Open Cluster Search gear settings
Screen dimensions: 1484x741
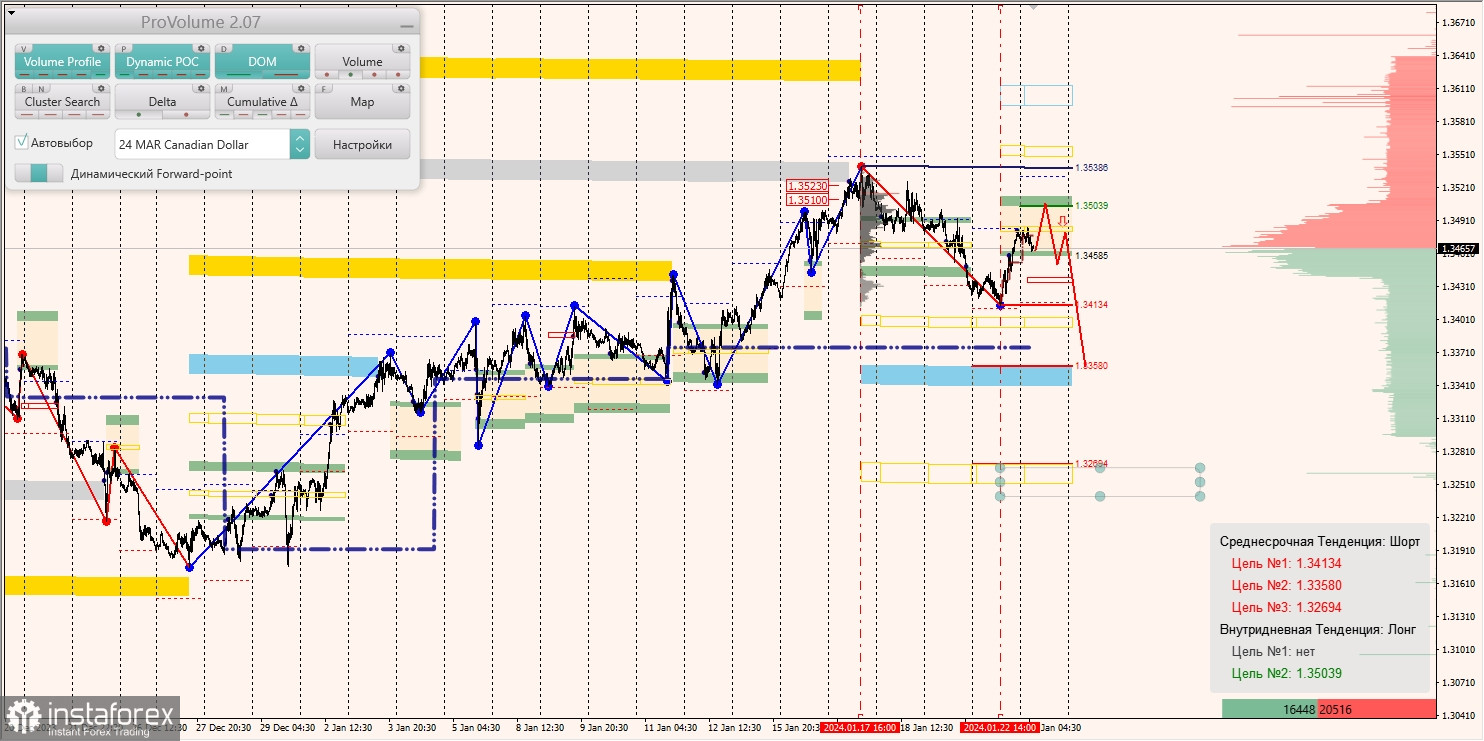click(x=101, y=88)
